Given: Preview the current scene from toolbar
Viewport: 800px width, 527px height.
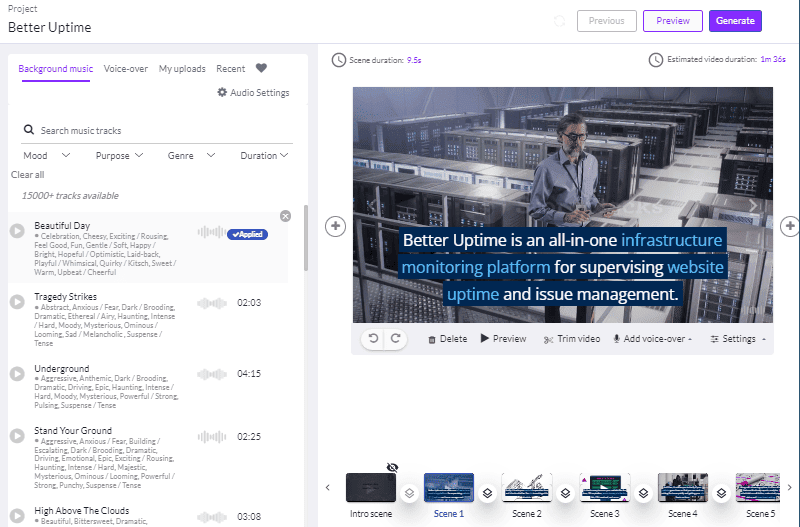Looking at the screenshot, I should coord(503,339).
